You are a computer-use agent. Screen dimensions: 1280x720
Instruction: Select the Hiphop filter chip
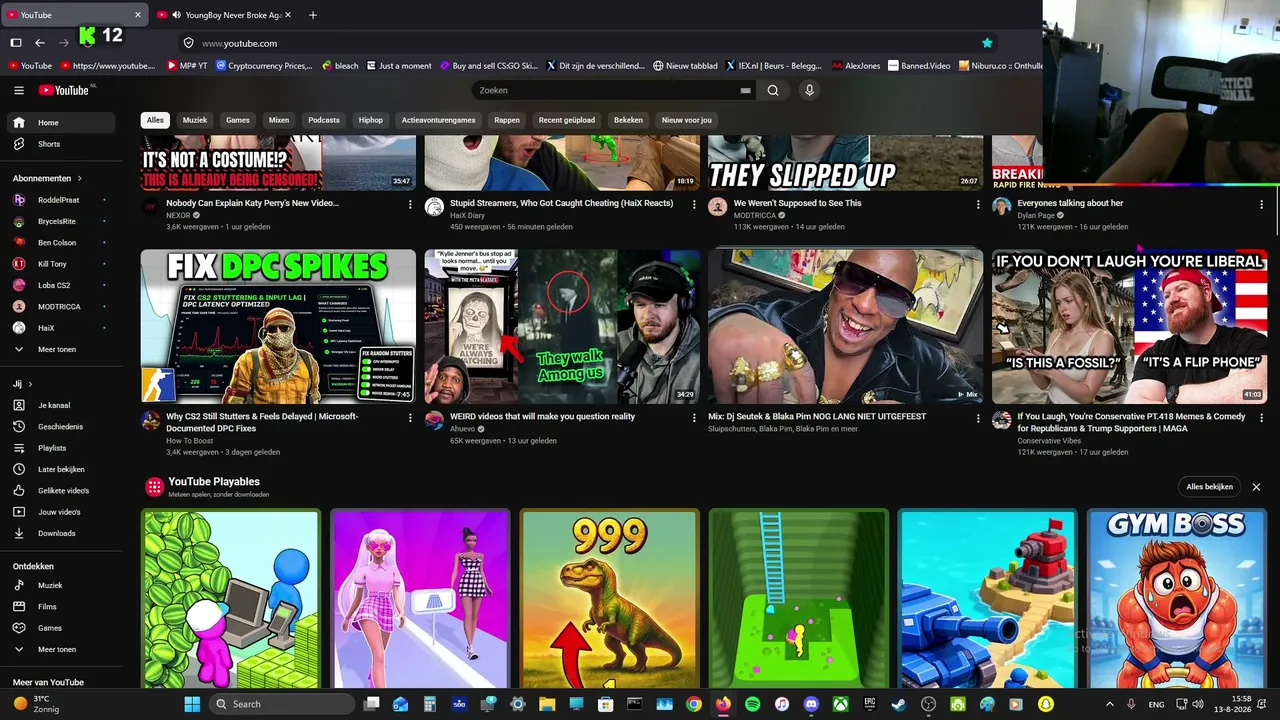click(x=371, y=120)
